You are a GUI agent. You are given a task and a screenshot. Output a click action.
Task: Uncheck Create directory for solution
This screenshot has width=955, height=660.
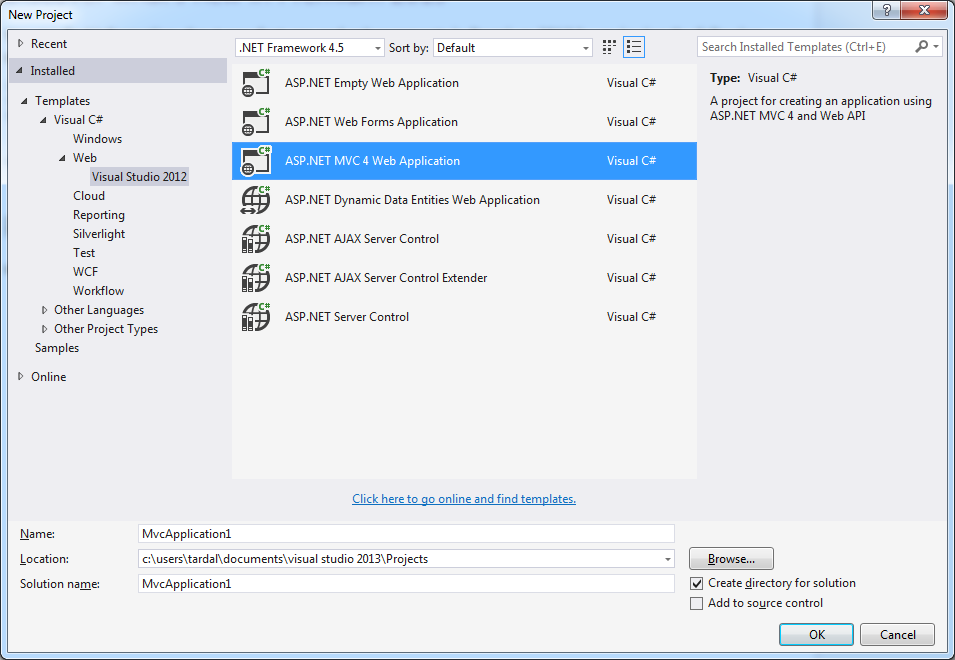coord(697,583)
